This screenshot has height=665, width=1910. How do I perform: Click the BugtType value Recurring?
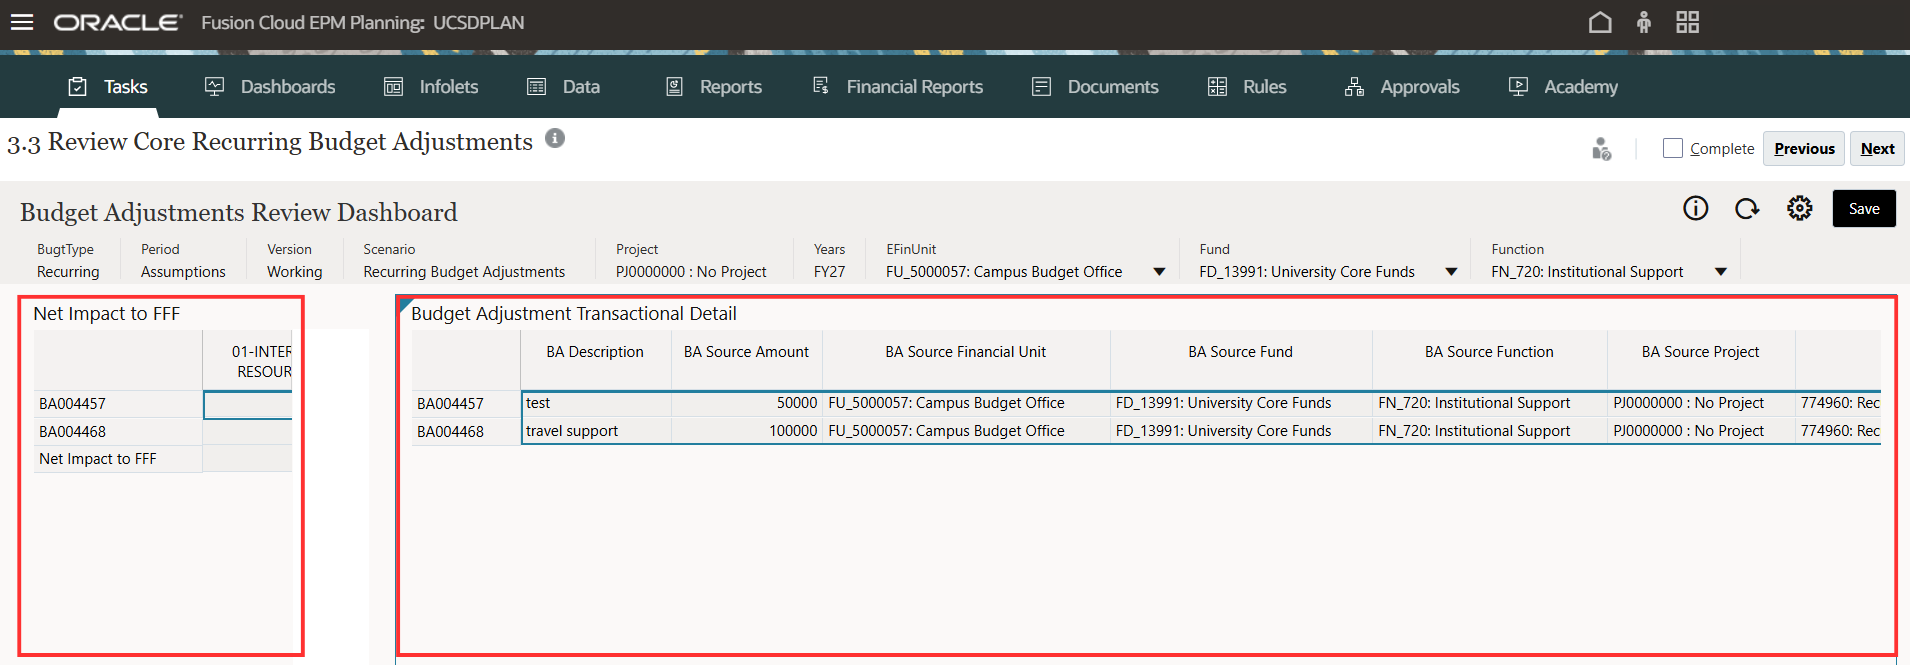click(x=68, y=272)
